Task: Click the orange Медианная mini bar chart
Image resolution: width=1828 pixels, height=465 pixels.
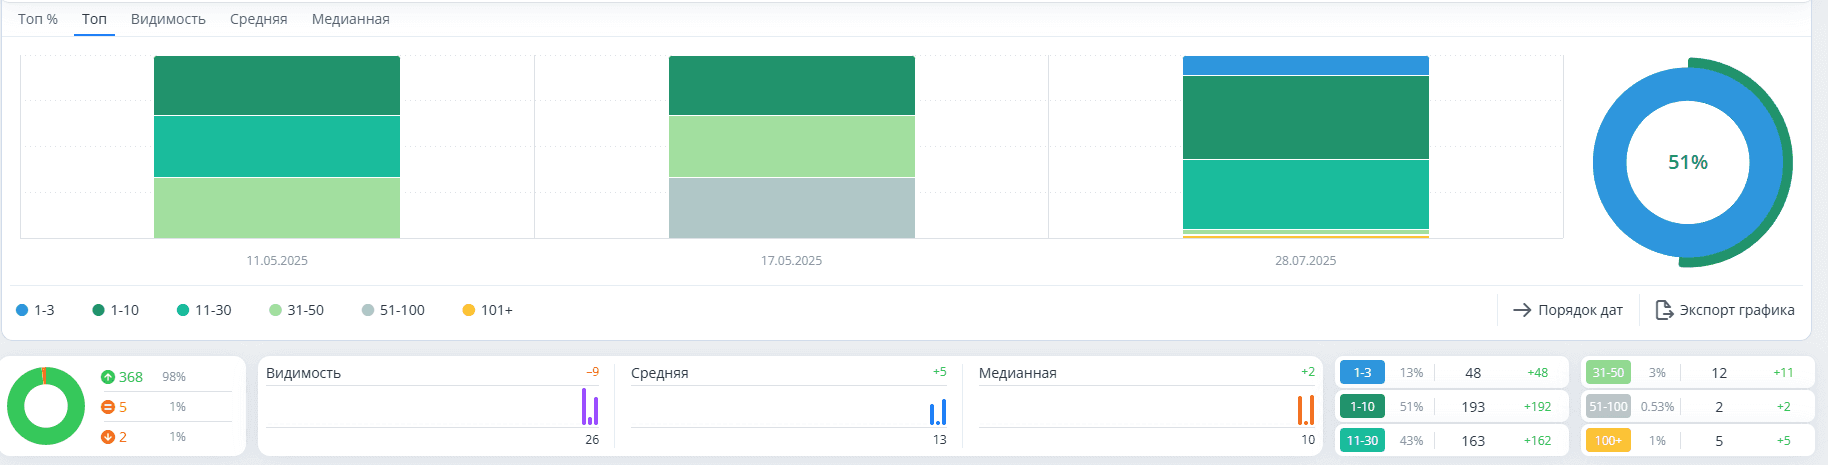Action: click(x=1306, y=410)
